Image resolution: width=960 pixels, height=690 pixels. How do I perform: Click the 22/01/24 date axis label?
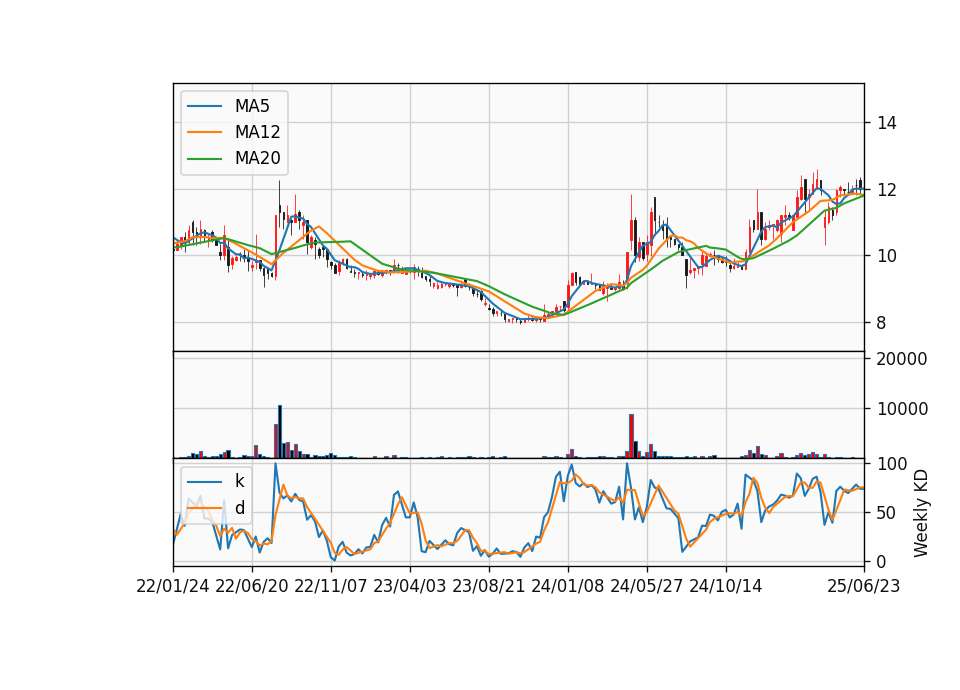click(173, 586)
